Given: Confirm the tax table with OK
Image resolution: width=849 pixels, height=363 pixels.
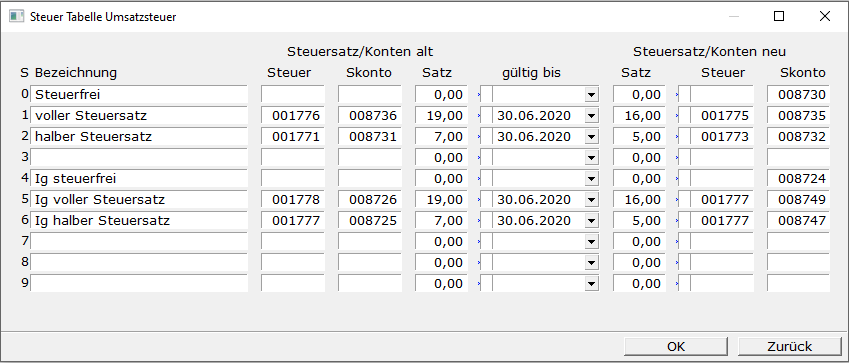Looking at the screenshot, I should 676,347.
